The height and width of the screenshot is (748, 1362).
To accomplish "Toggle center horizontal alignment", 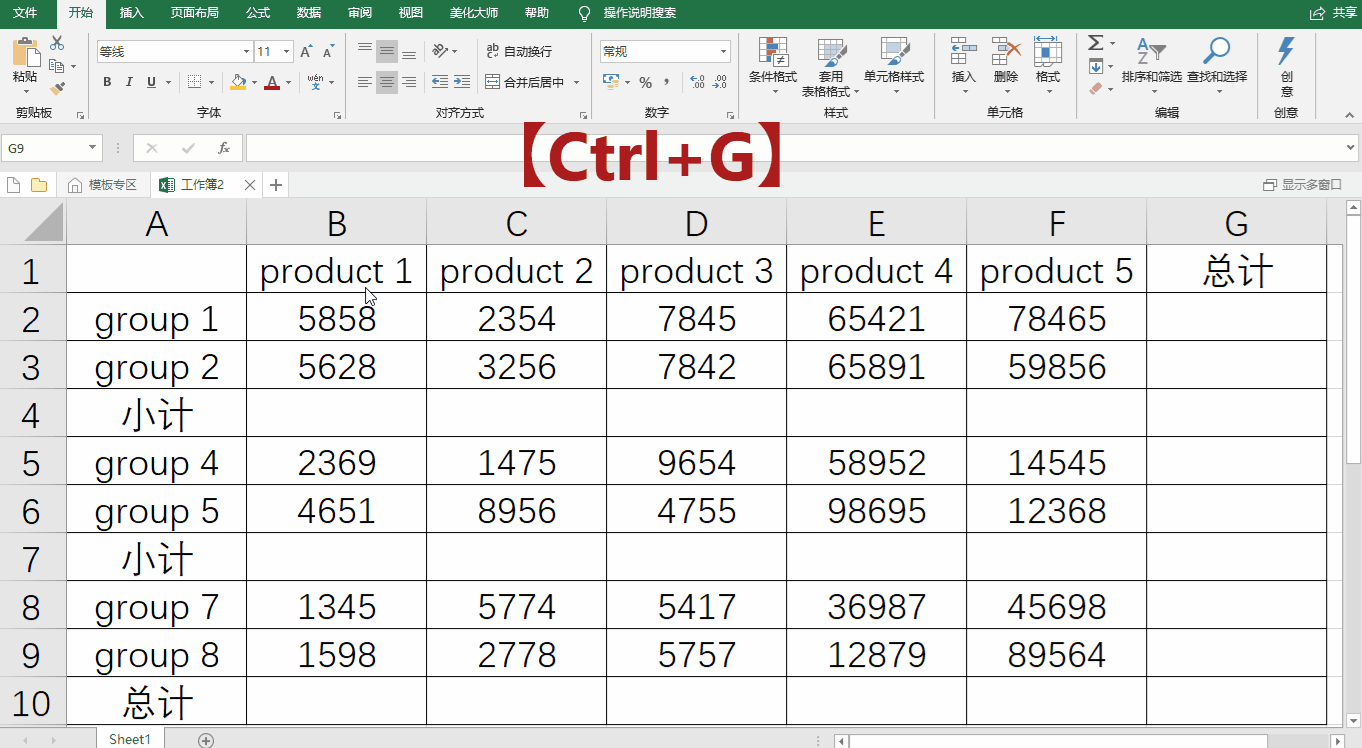I will coord(386,82).
